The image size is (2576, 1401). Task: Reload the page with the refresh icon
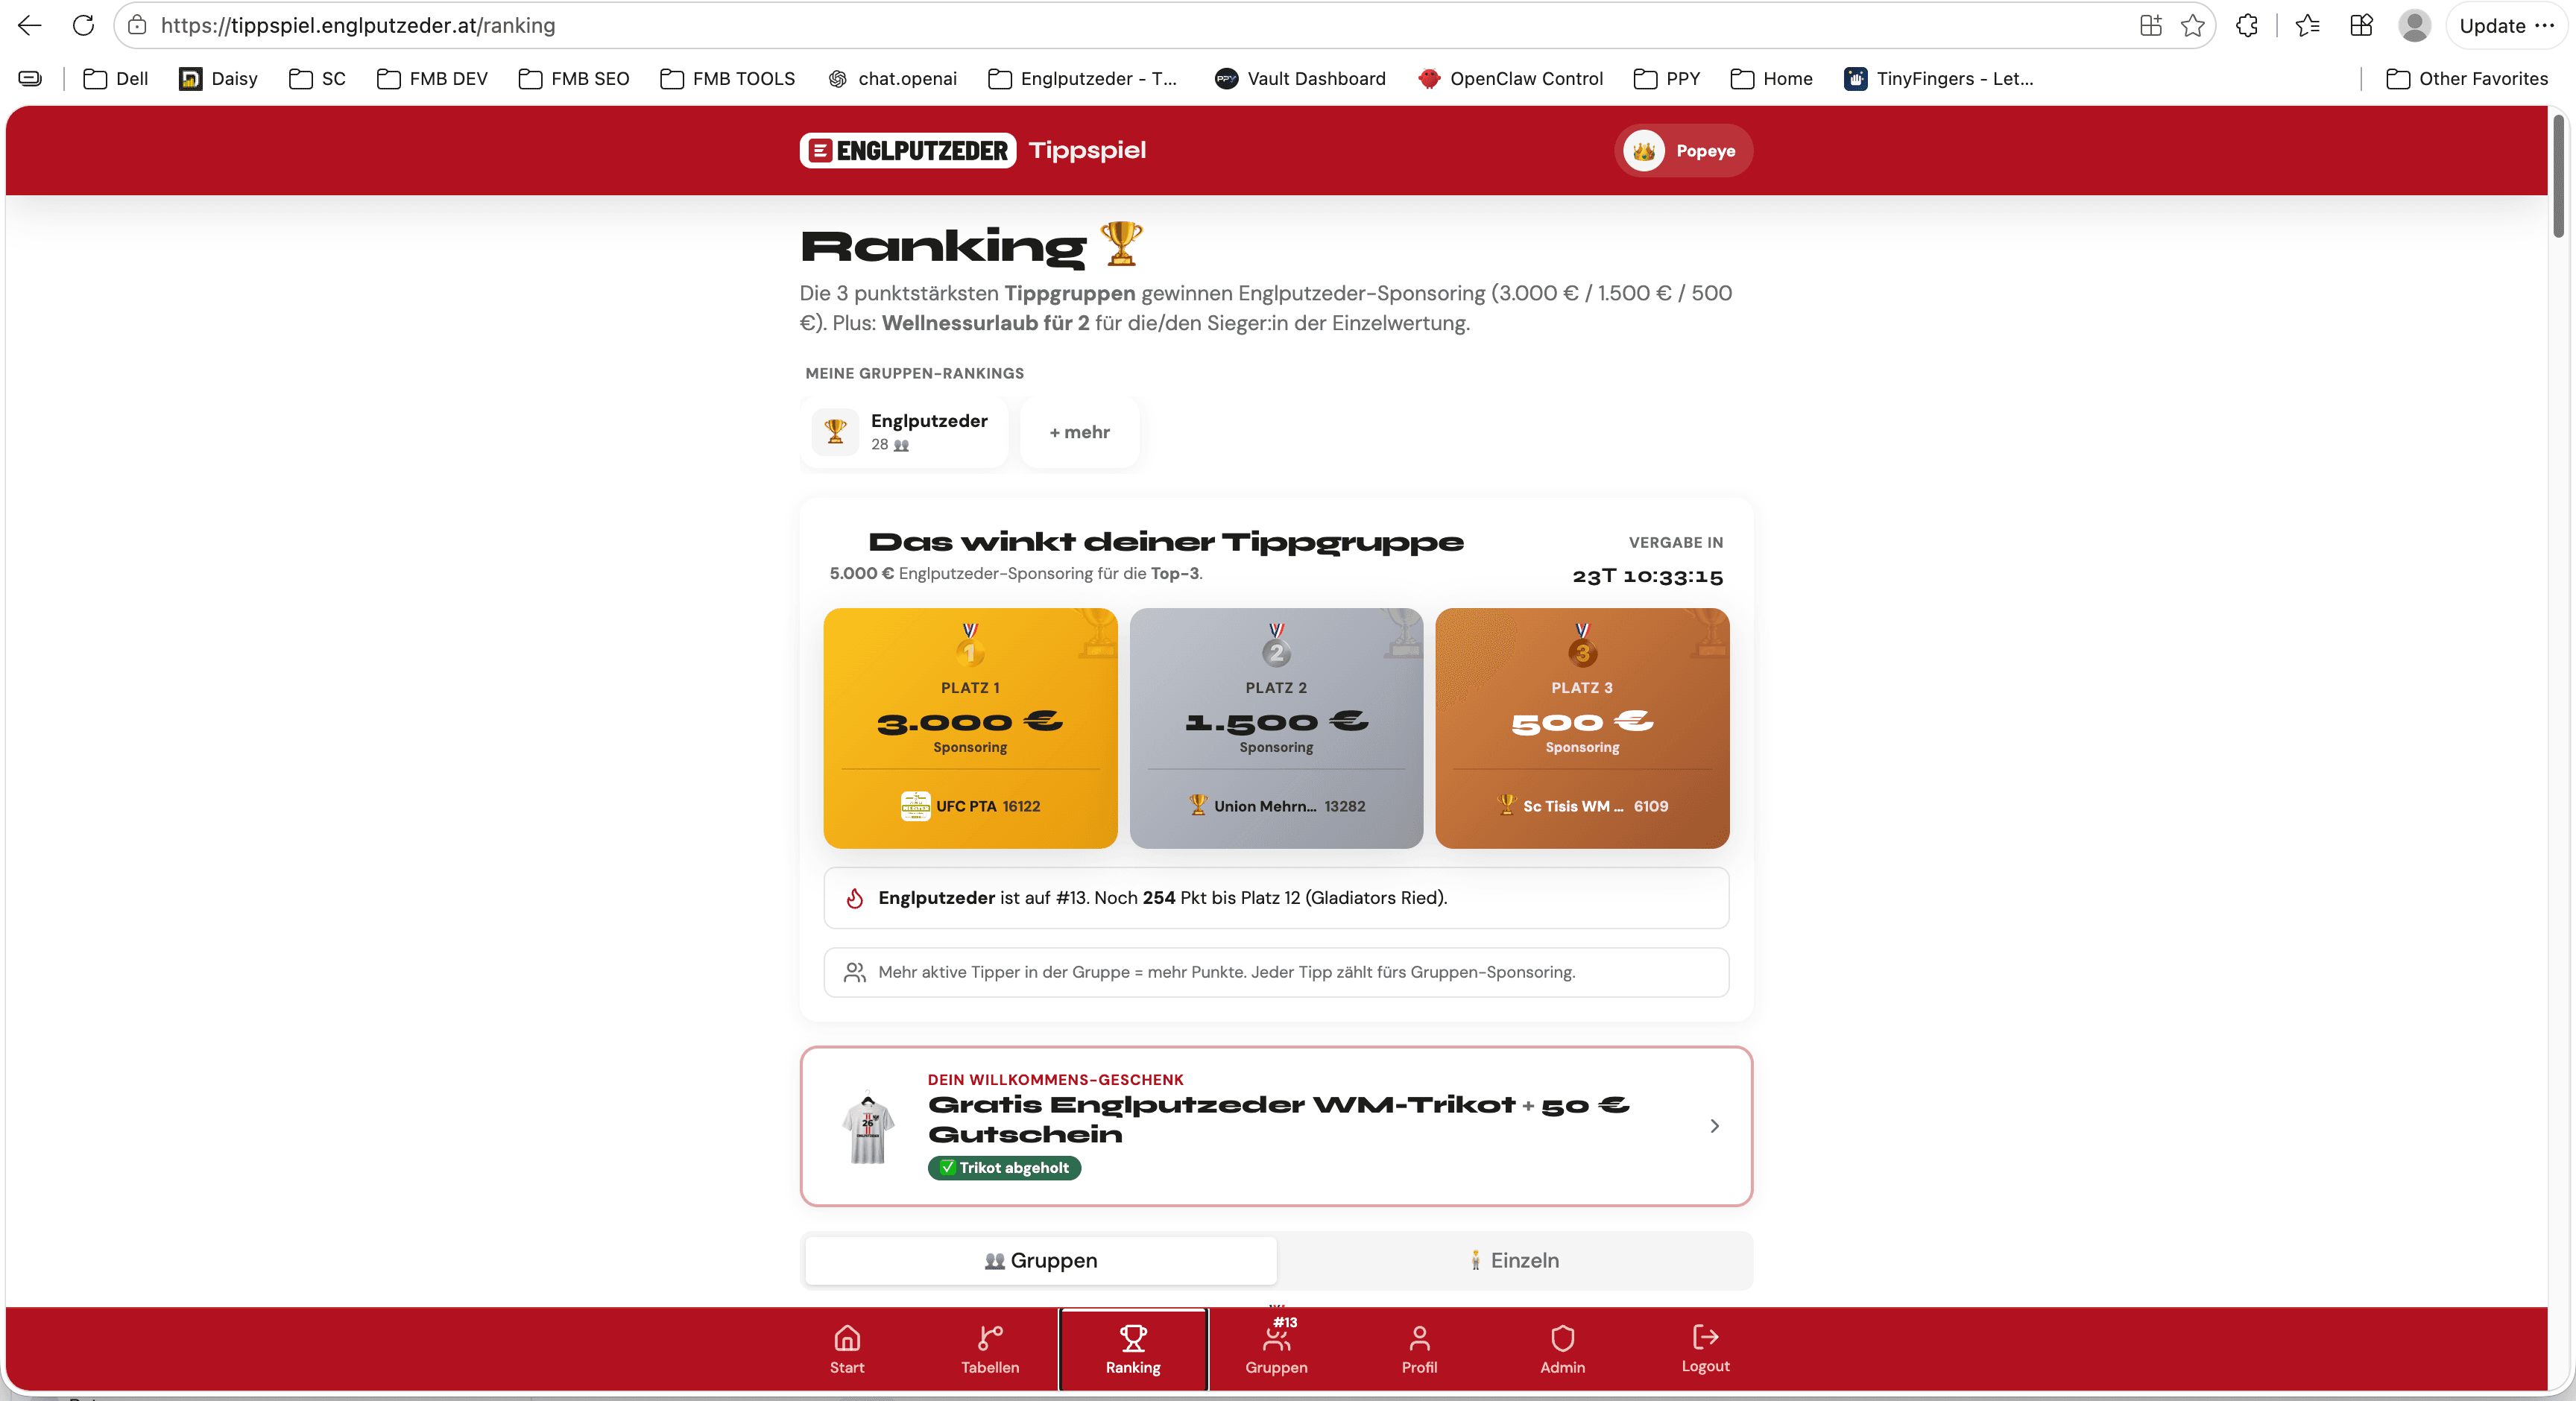pyautogui.click(x=83, y=26)
